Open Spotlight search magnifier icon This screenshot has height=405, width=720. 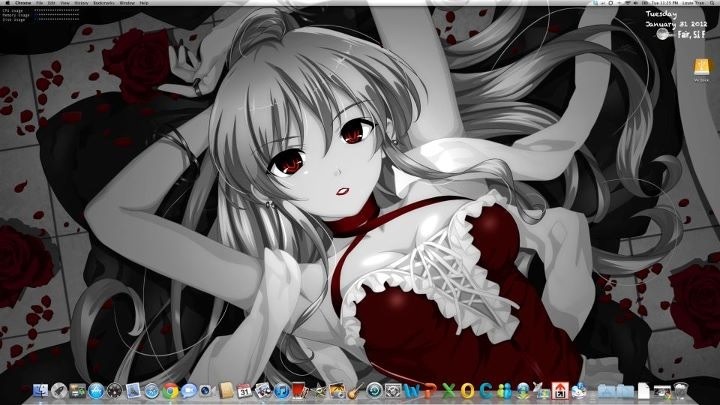712,3
